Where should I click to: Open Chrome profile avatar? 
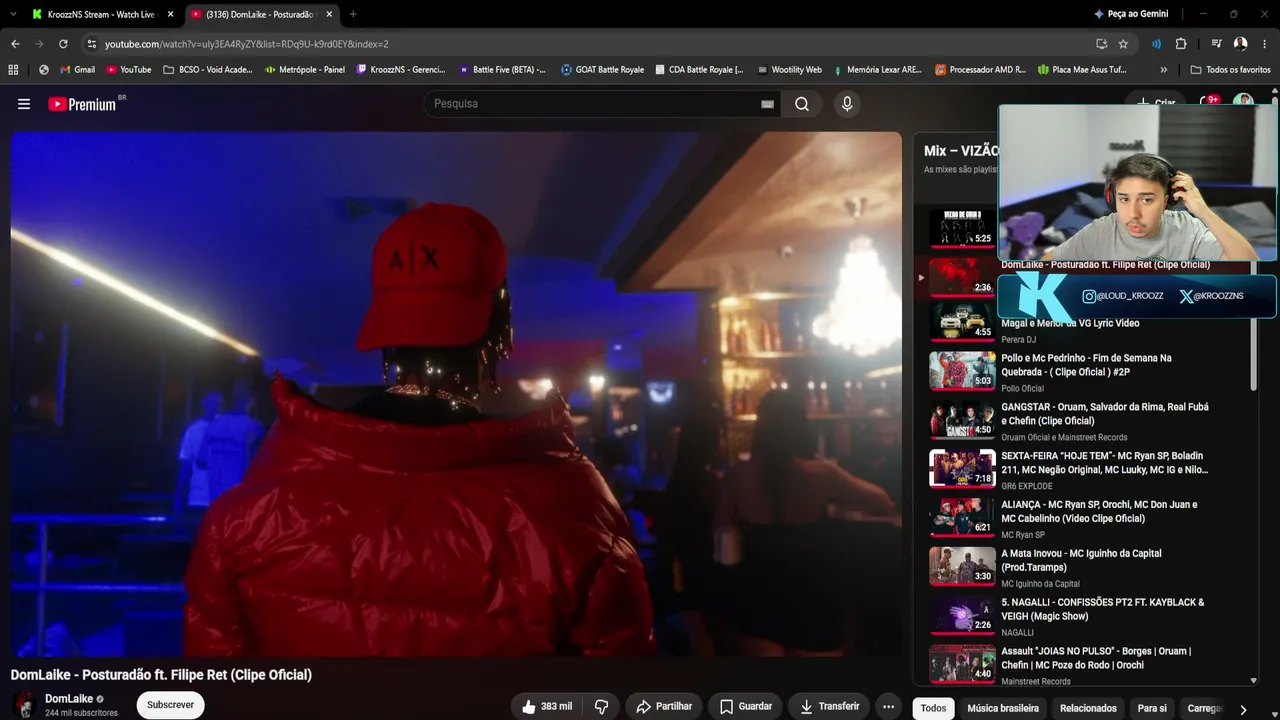tap(1240, 44)
